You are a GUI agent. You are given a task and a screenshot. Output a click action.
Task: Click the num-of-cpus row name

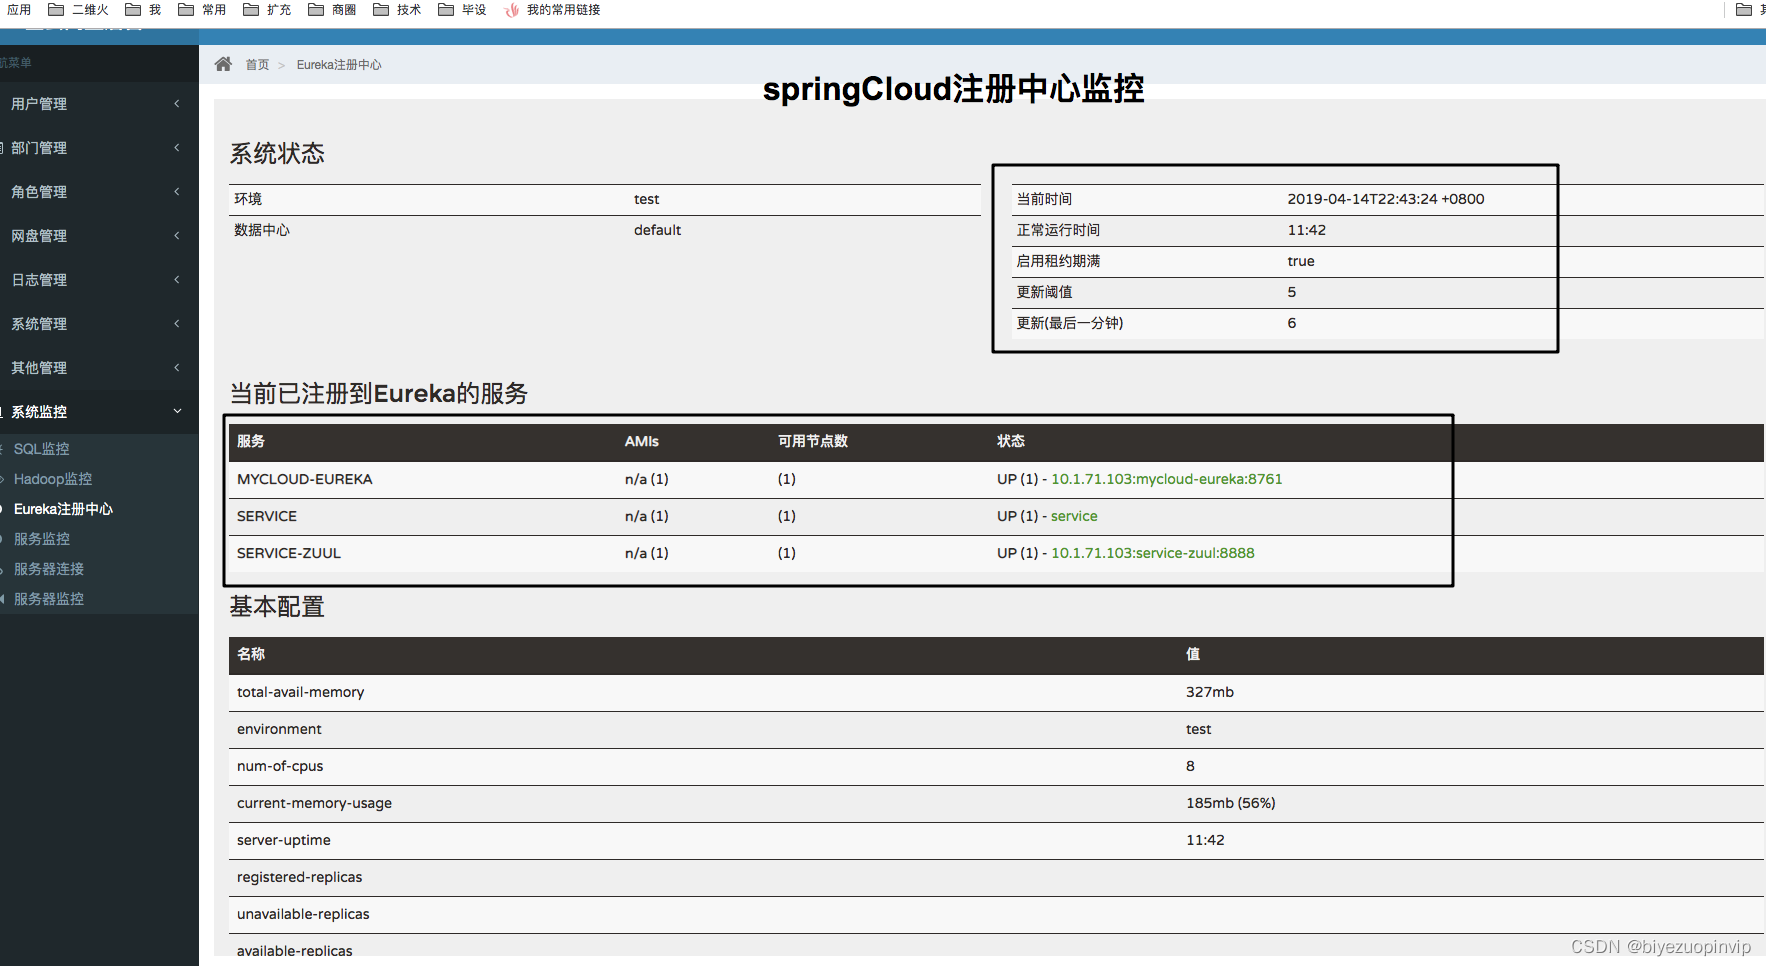point(280,766)
